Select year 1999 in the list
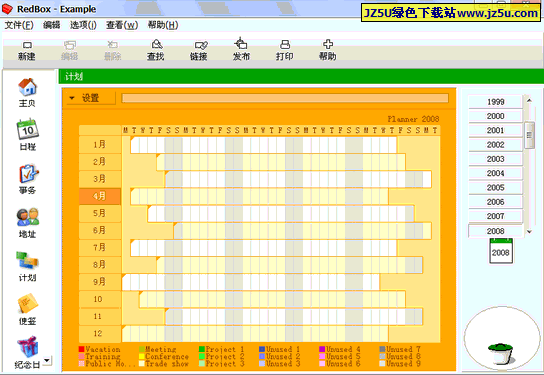Screen dimensions: 544x375 495,102
